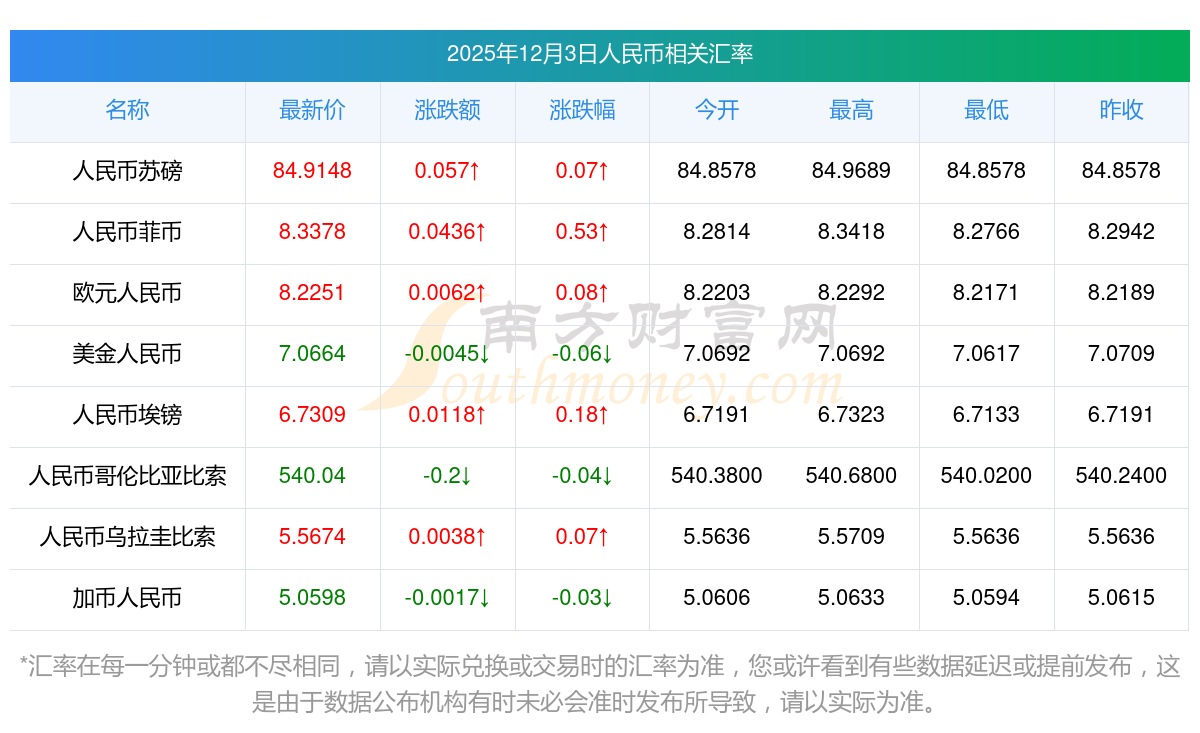Click the 加币人民币 row label

click(x=127, y=598)
